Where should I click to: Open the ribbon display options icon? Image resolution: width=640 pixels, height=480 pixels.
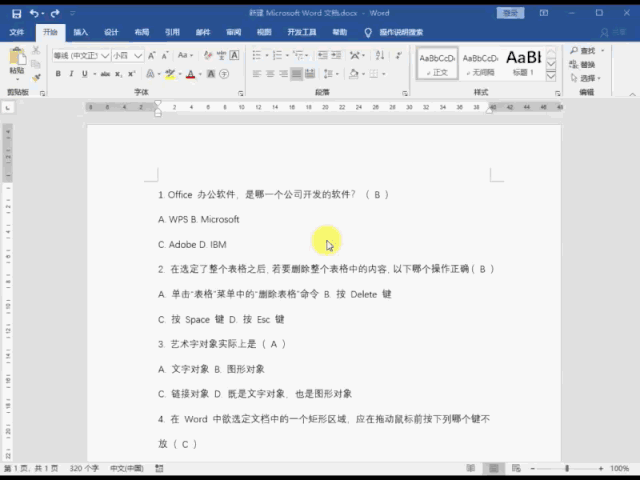(x=544, y=13)
